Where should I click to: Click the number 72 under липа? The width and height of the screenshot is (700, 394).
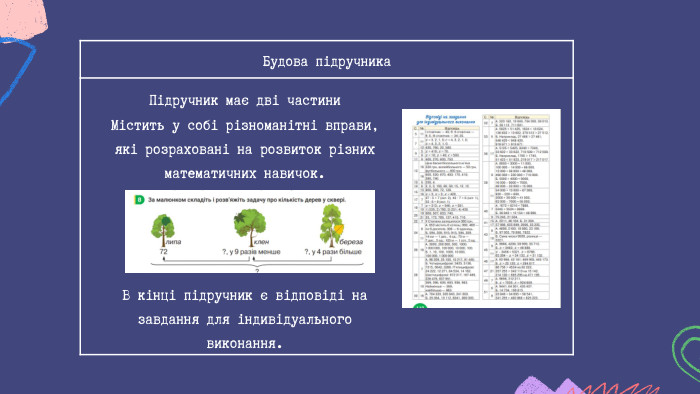coord(163,252)
